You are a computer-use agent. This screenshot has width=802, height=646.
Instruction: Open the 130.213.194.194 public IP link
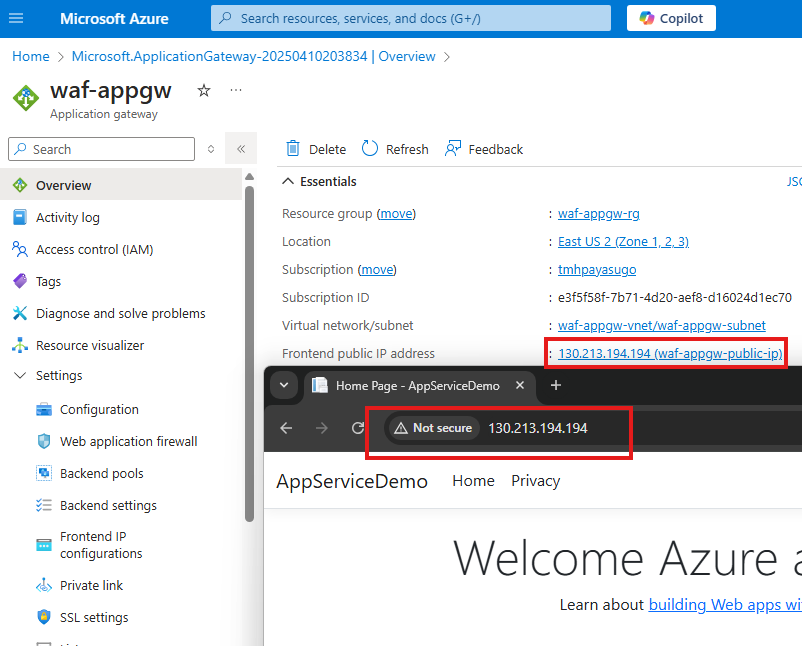point(670,353)
